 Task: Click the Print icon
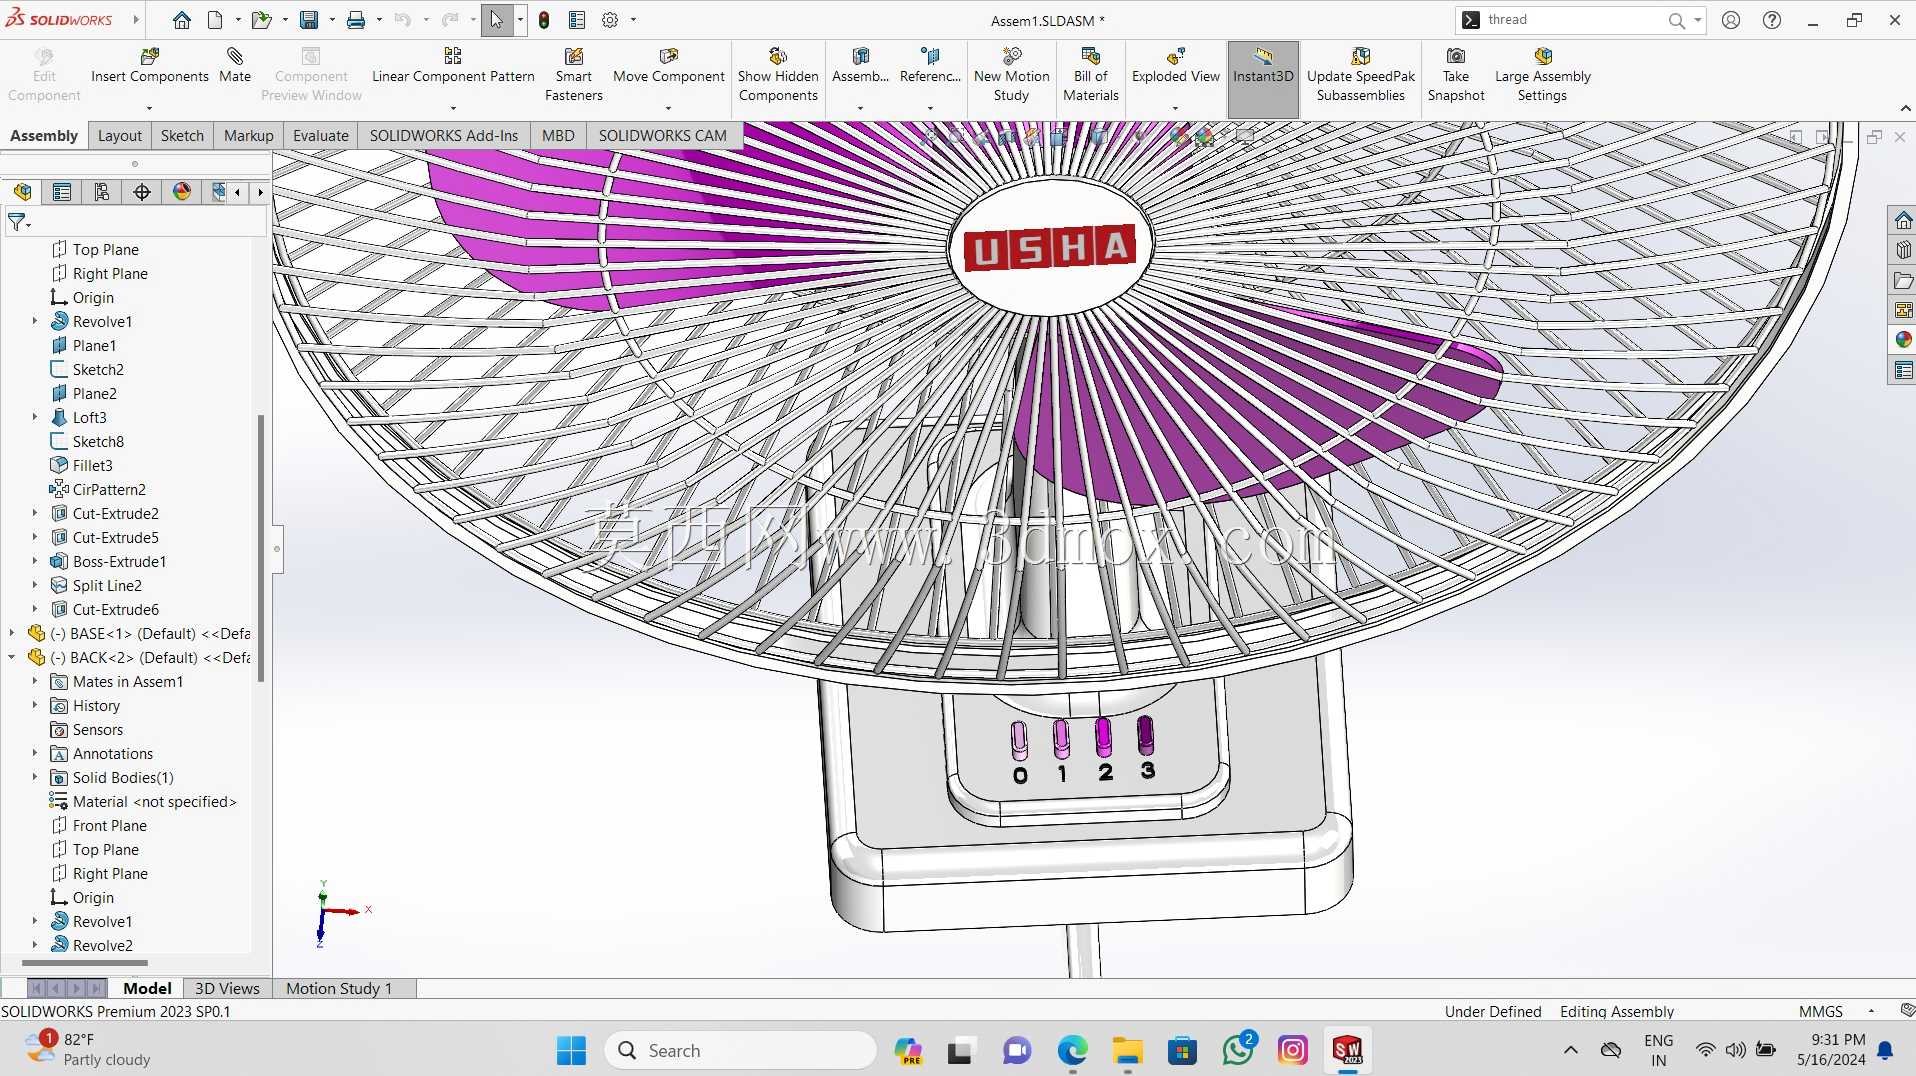(x=355, y=20)
